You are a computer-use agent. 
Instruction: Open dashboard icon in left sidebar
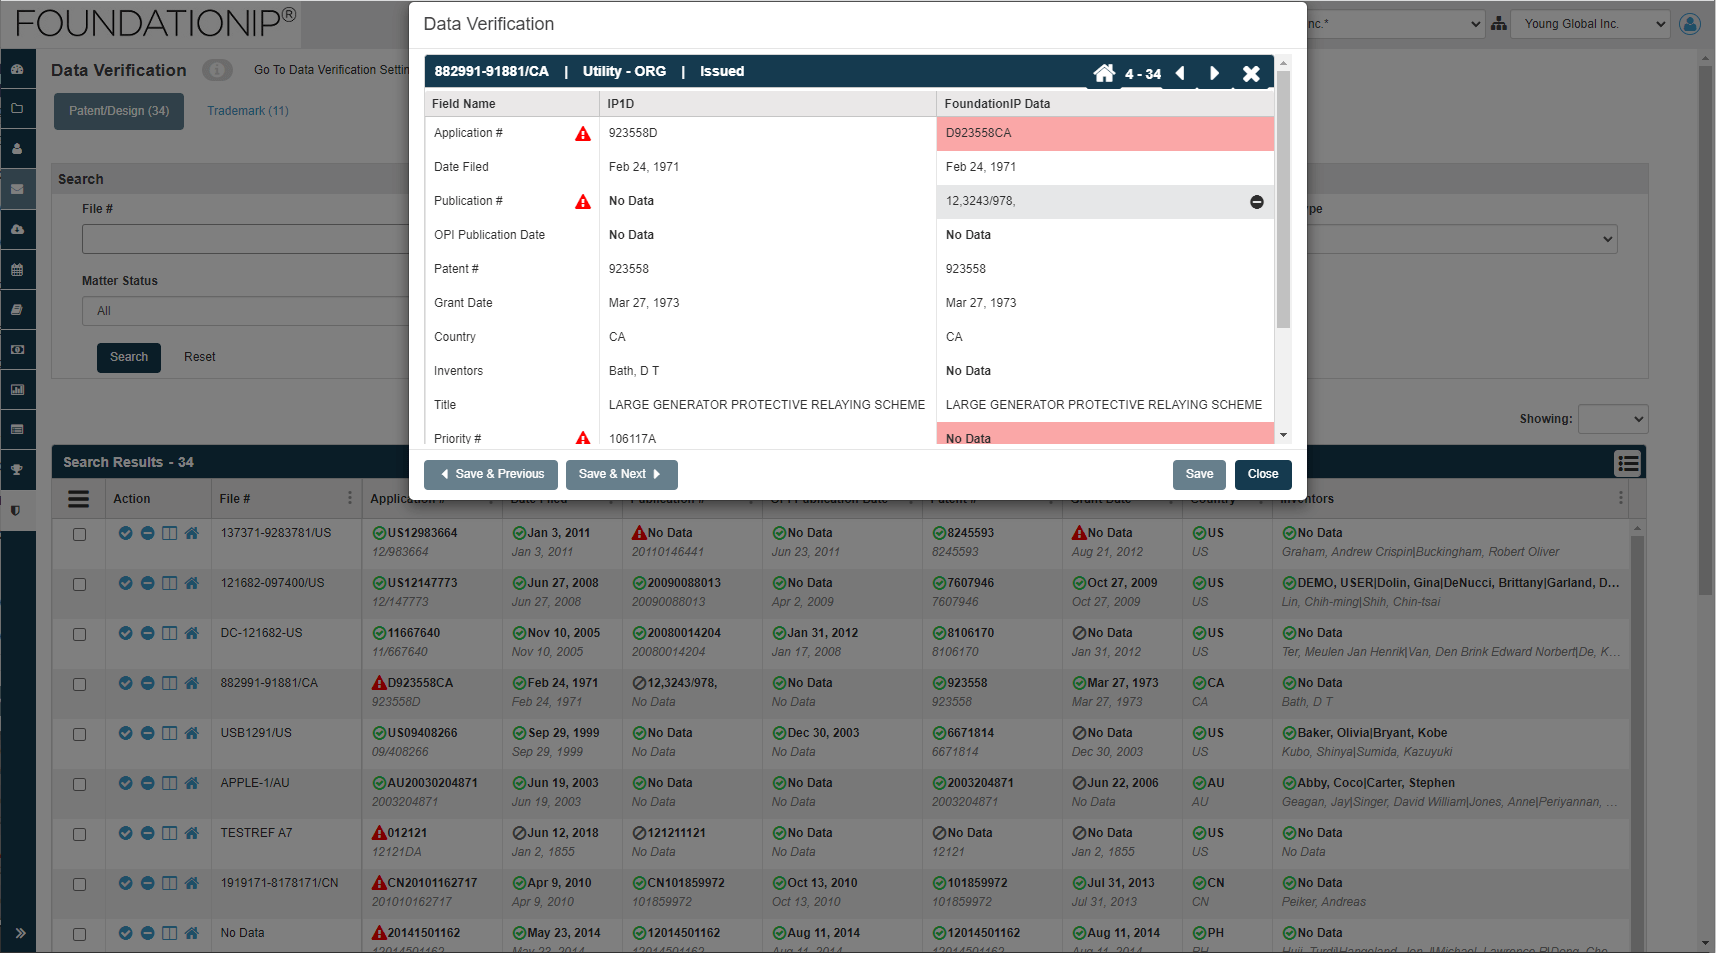17,69
